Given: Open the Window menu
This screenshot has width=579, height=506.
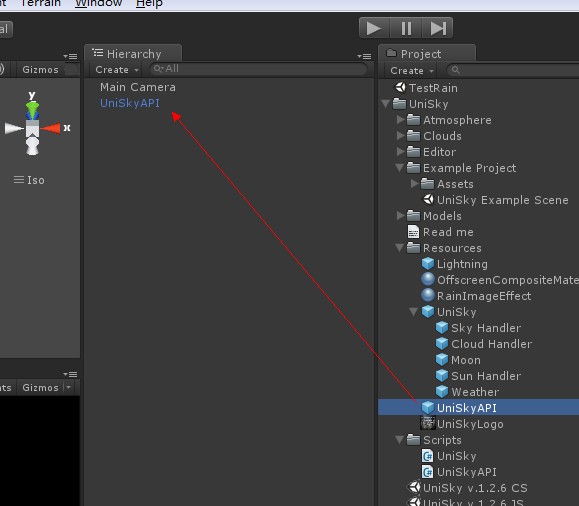Looking at the screenshot, I should coord(99,4).
